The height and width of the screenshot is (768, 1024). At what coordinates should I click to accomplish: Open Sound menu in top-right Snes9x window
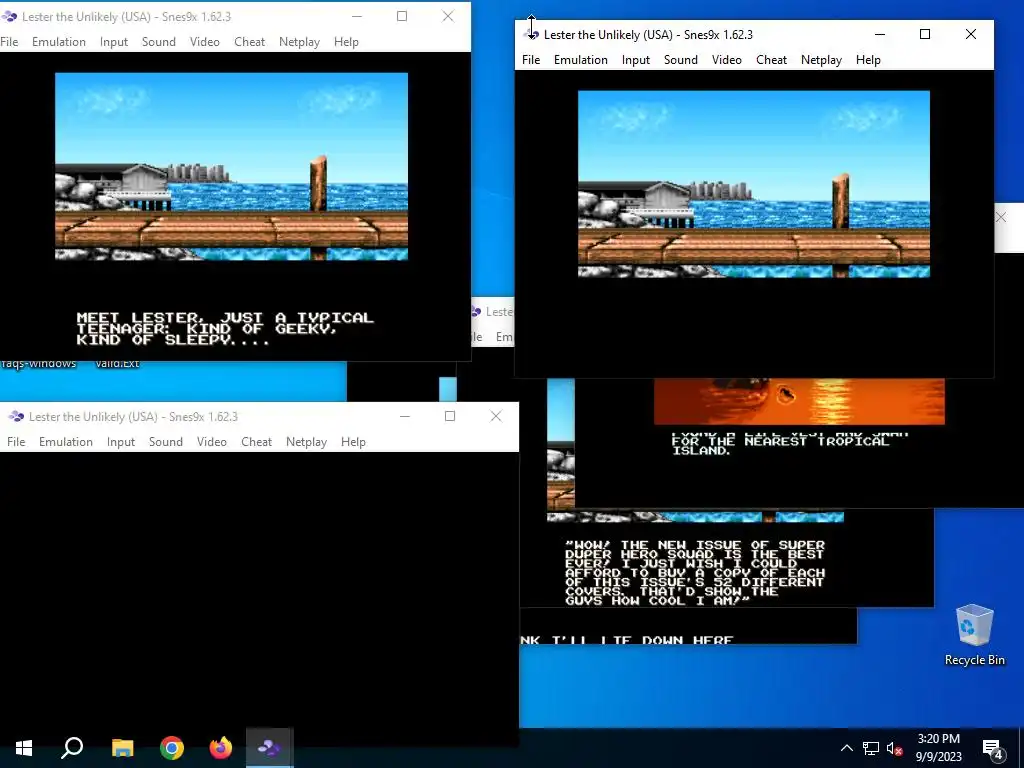(x=680, y=59)
